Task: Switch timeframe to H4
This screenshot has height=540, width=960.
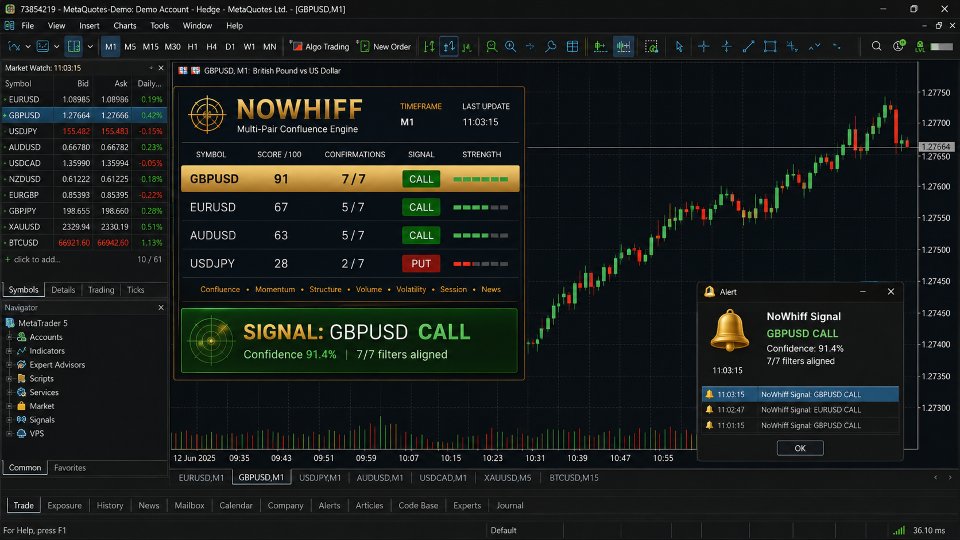Action: (x=211, y=47)
